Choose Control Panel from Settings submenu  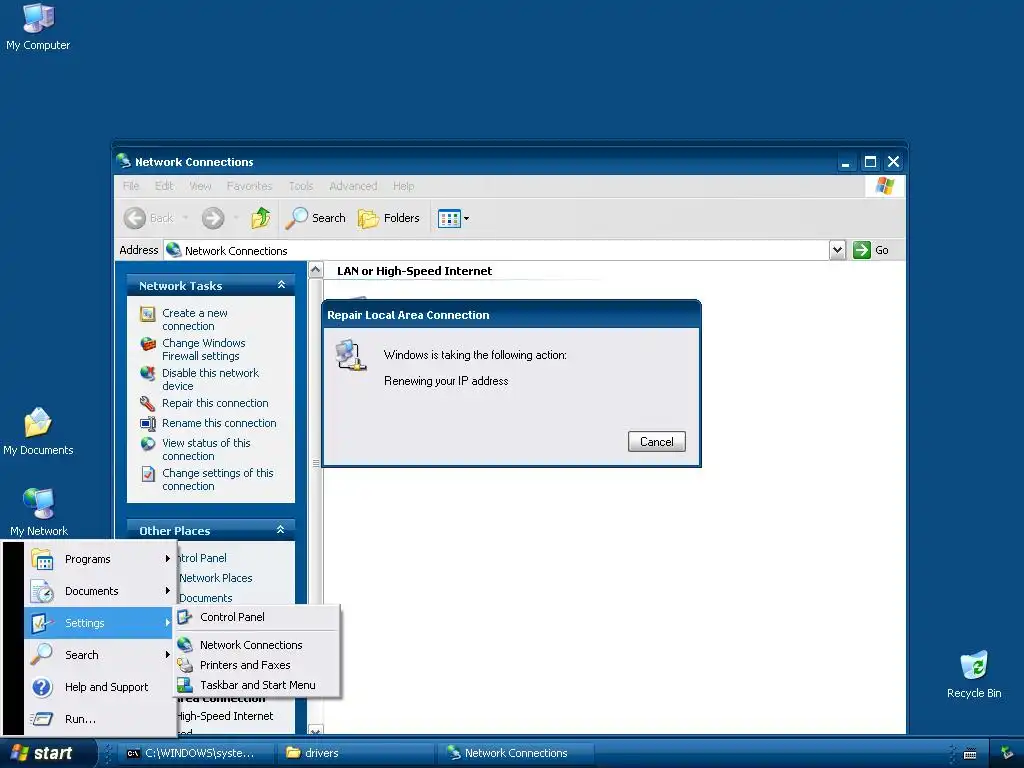257,617
